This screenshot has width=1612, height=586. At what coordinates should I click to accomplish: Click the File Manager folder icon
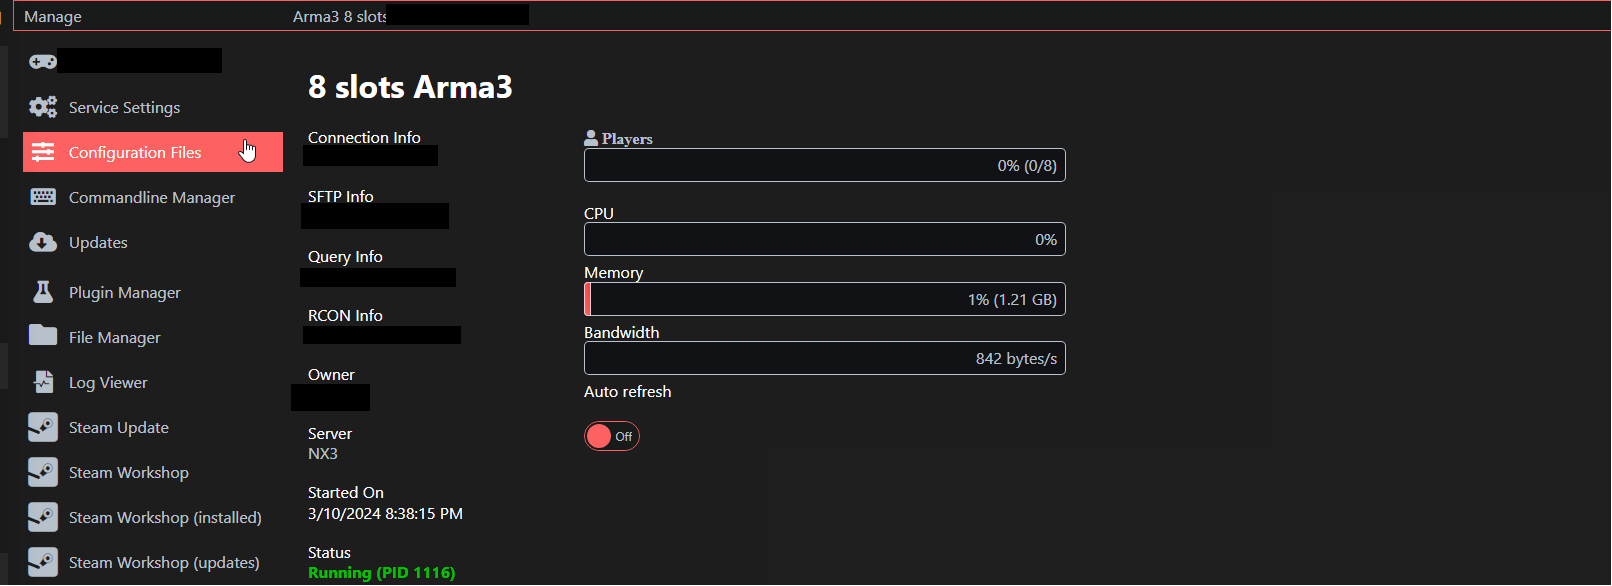[x=43, y=336]
